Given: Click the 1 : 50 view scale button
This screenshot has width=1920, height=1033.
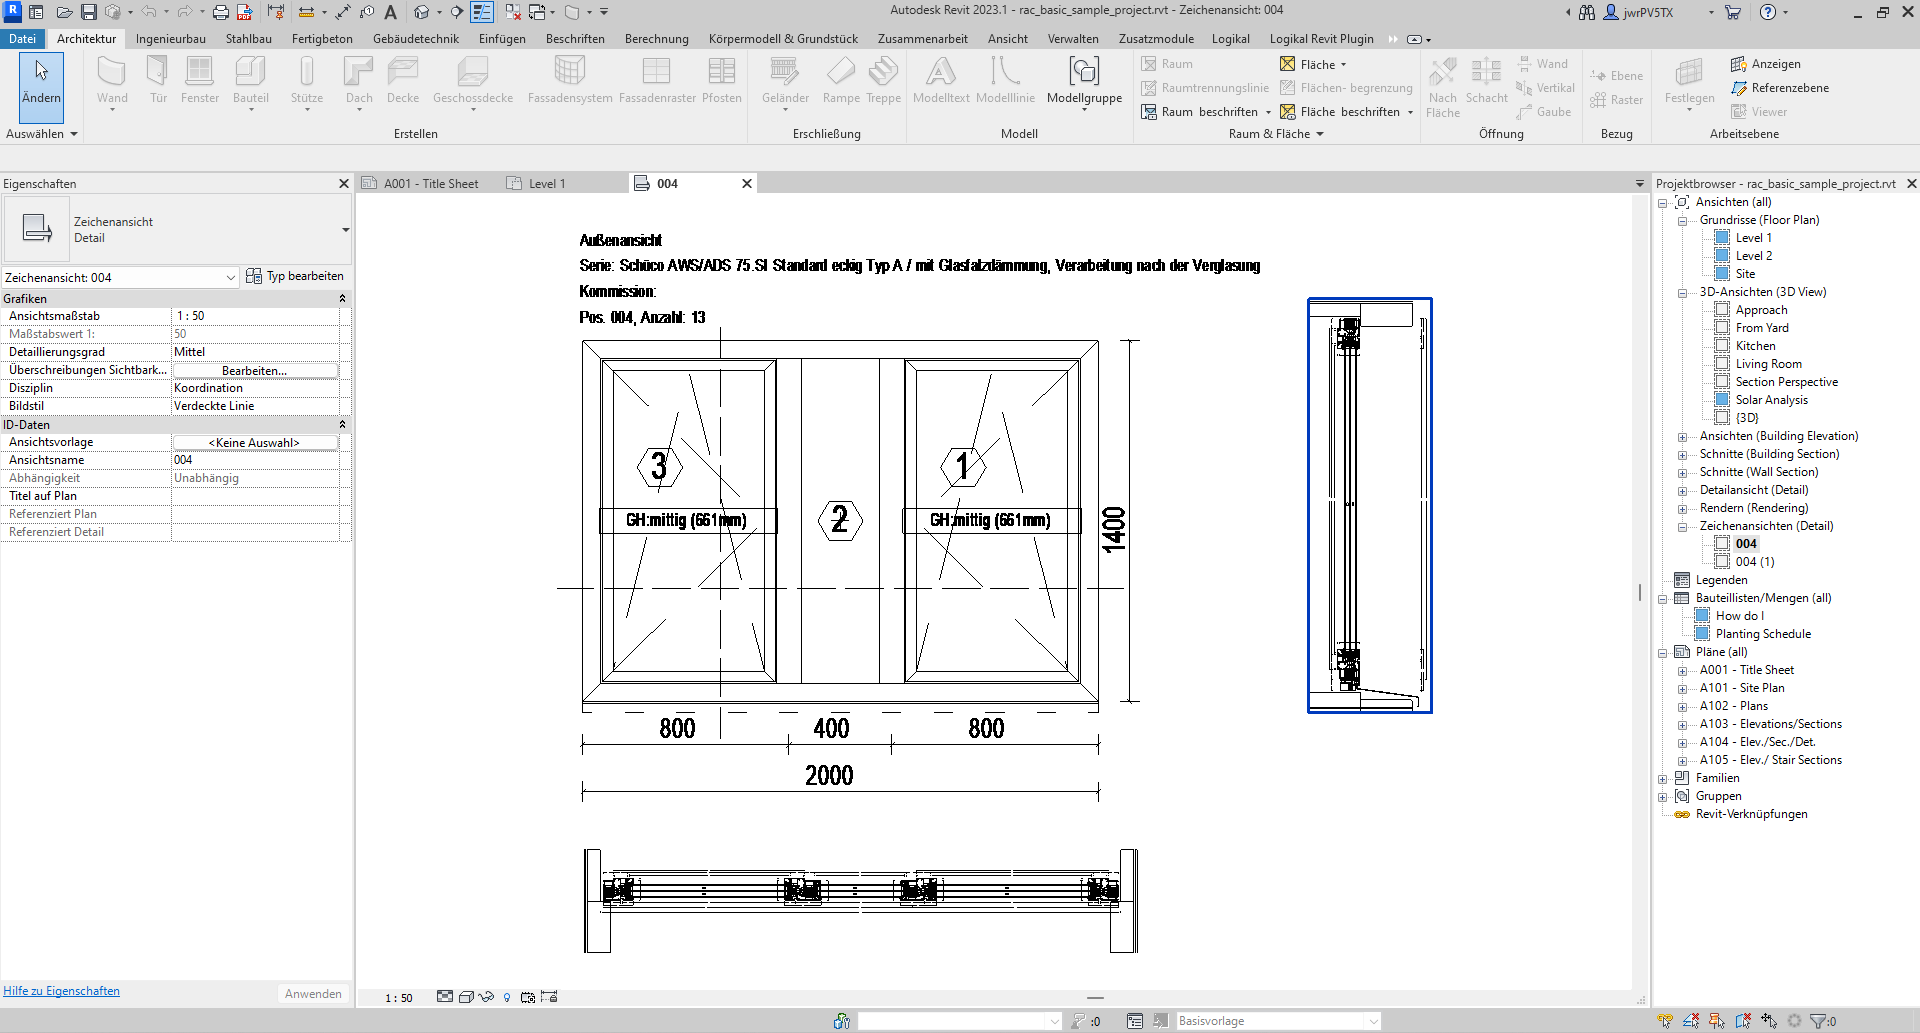Looking at the screenshot, I should (399, 998).
